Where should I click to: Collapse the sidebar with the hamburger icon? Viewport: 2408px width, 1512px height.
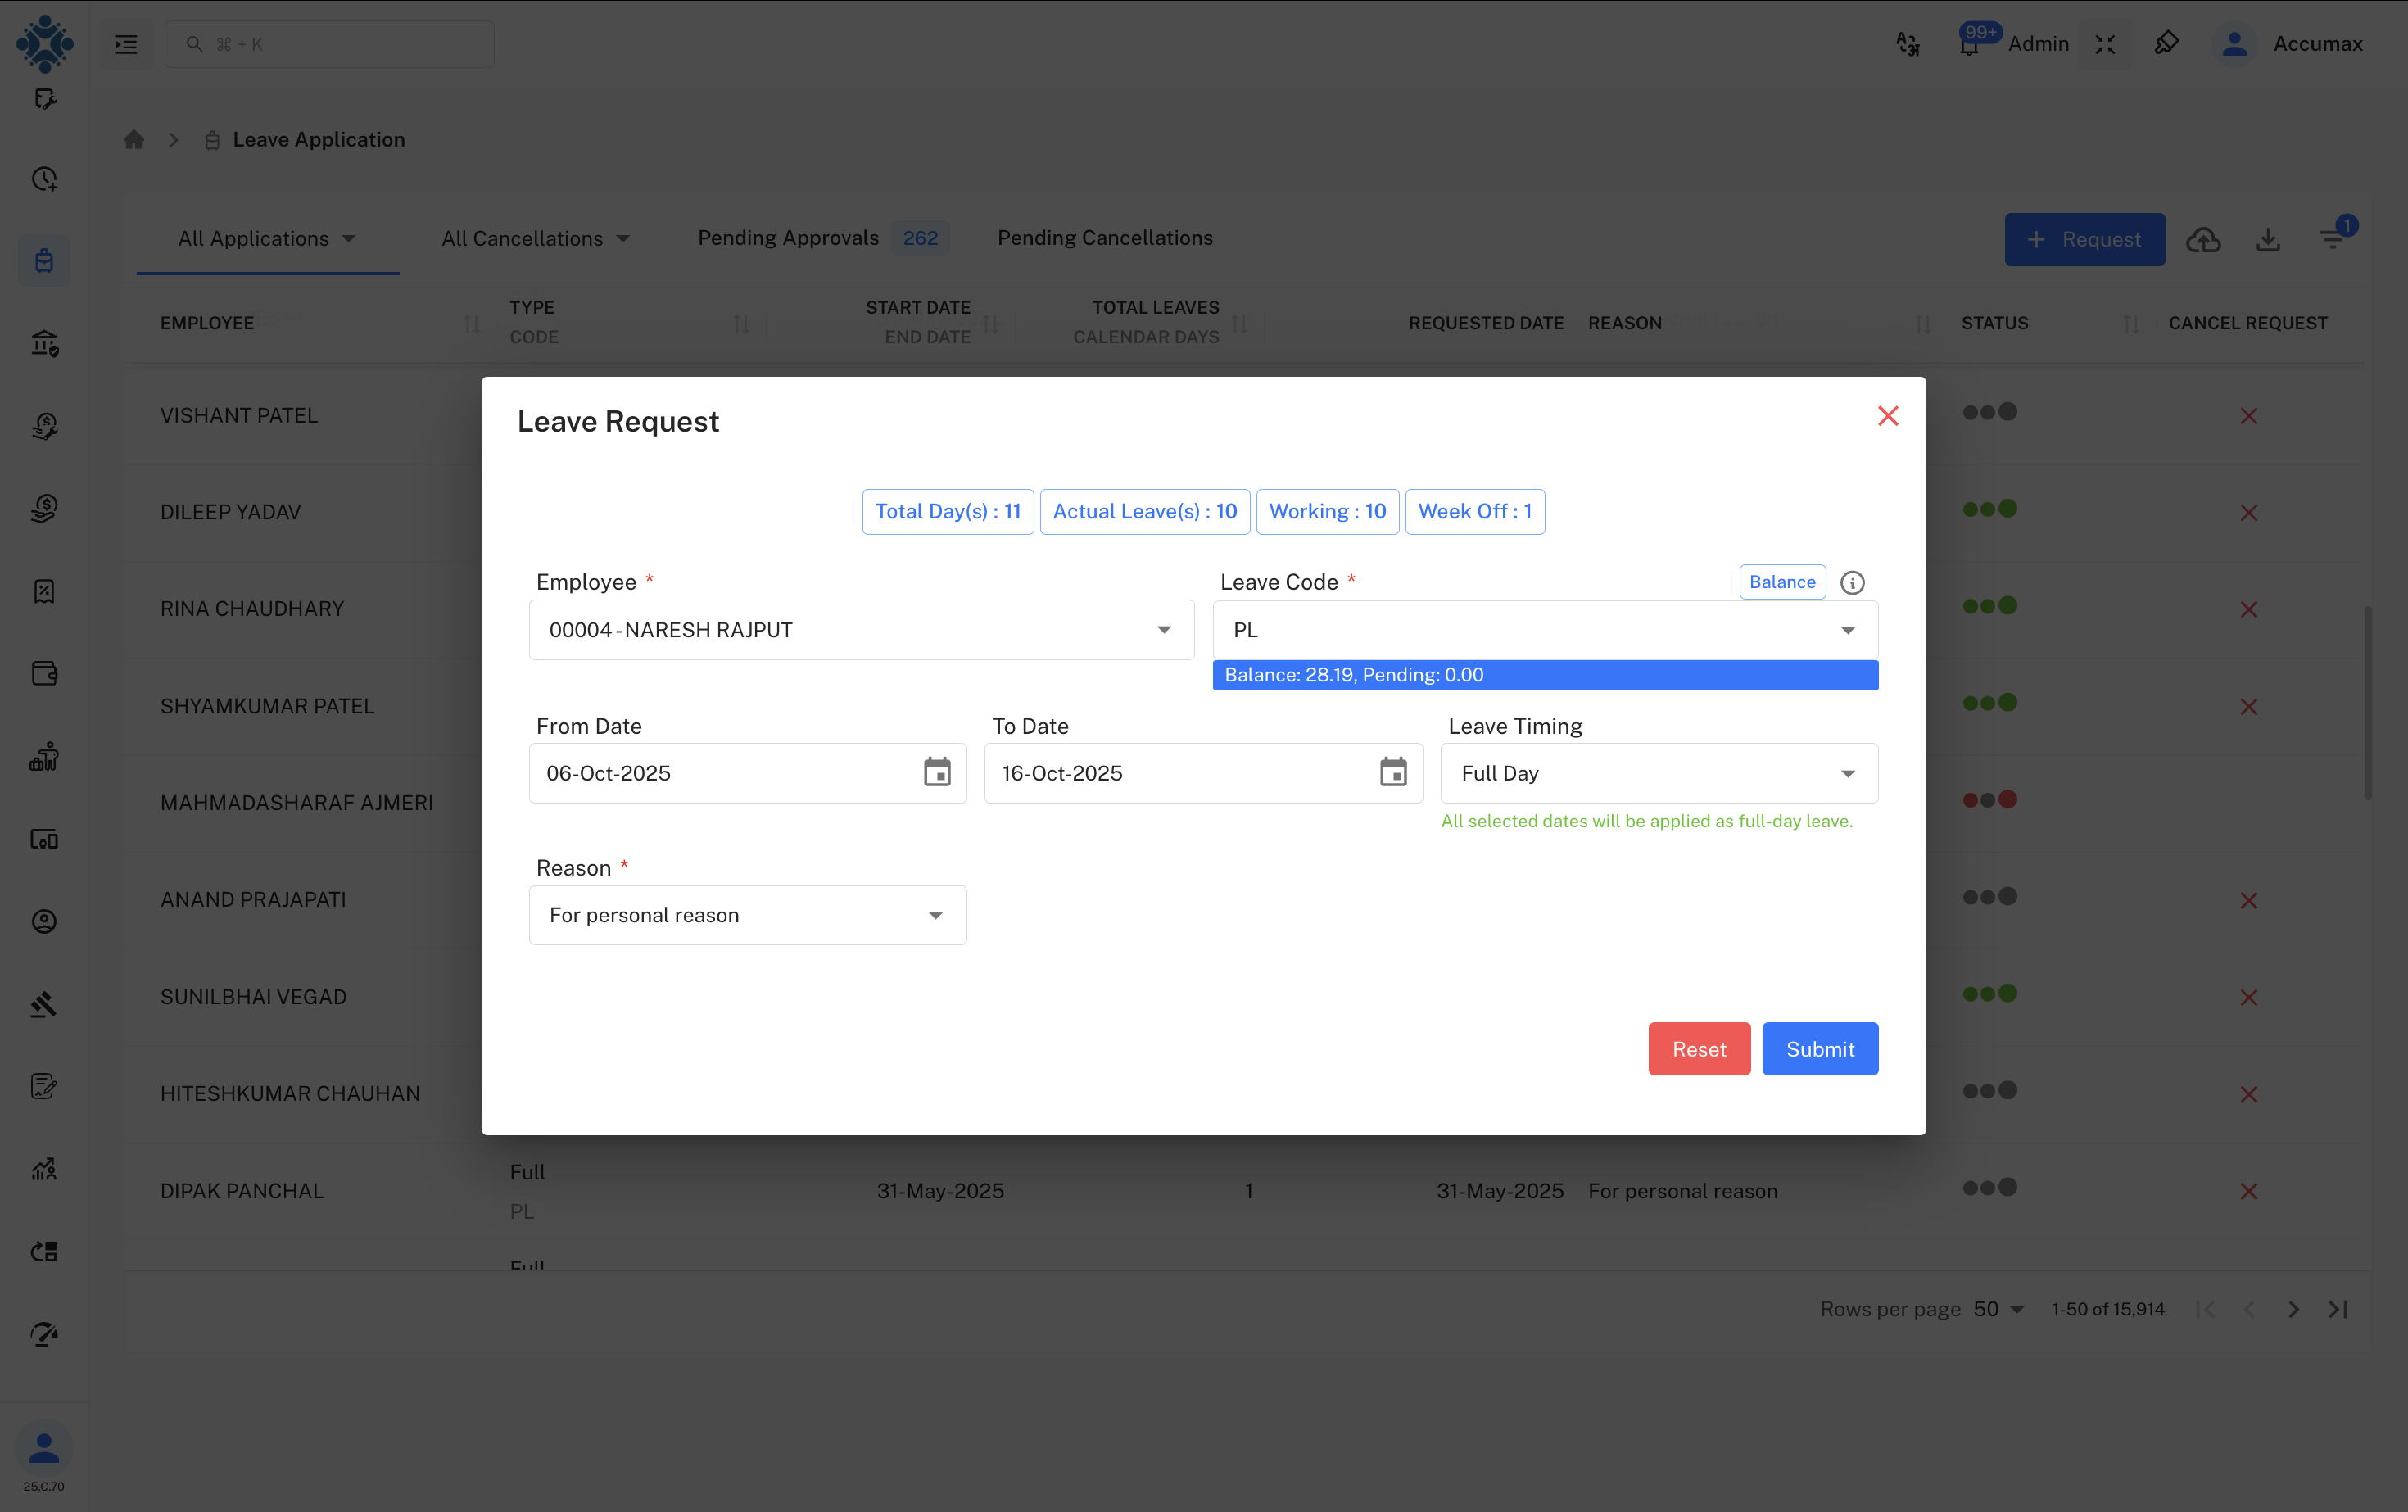(126, 44)
